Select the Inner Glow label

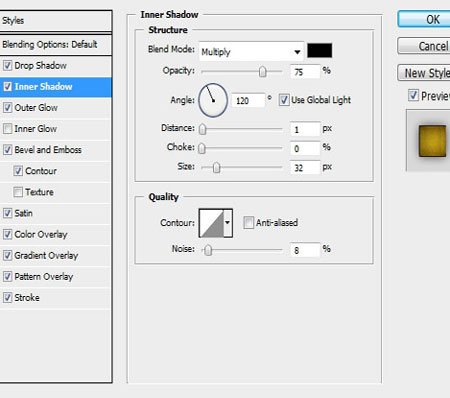35,129
